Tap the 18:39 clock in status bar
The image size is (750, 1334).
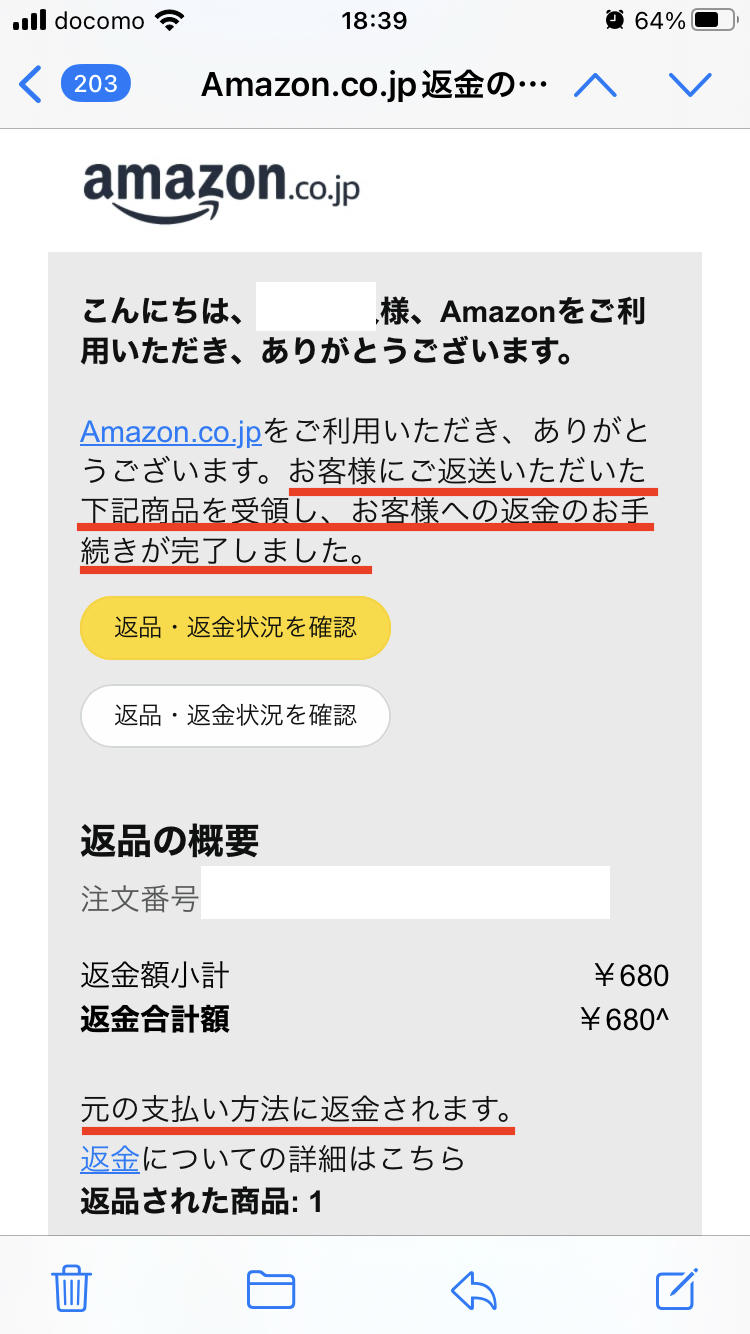(x=375, y=18)
